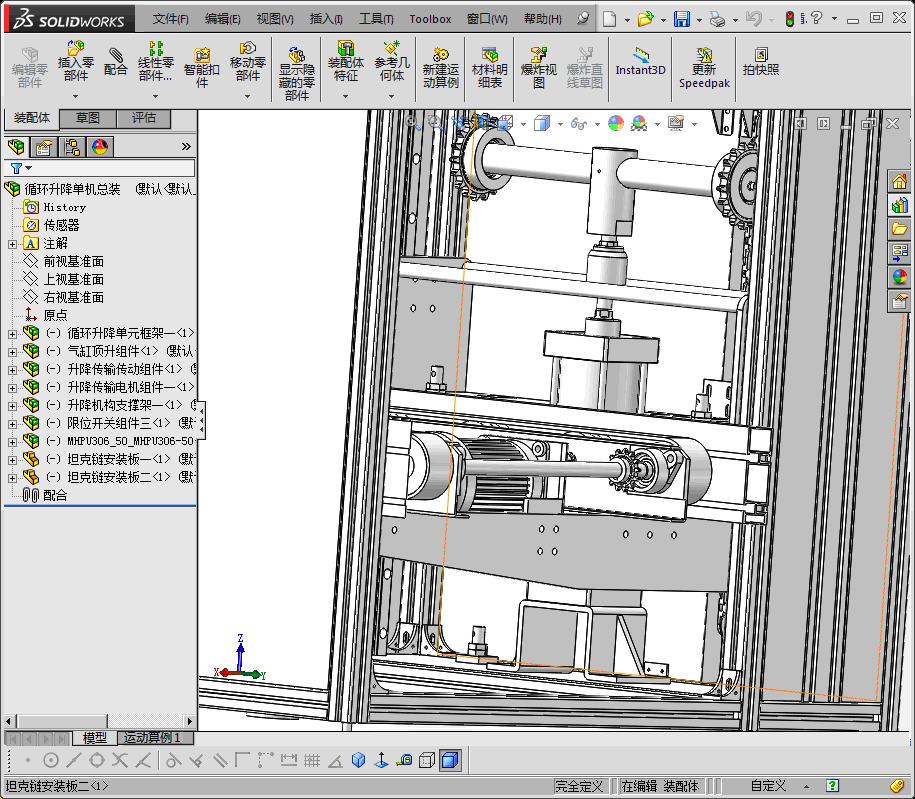Screen dimensions: 915x799
Task: Select 前视基准面 (Front Plane) in the feature tree
Action: tap(73, 261)
